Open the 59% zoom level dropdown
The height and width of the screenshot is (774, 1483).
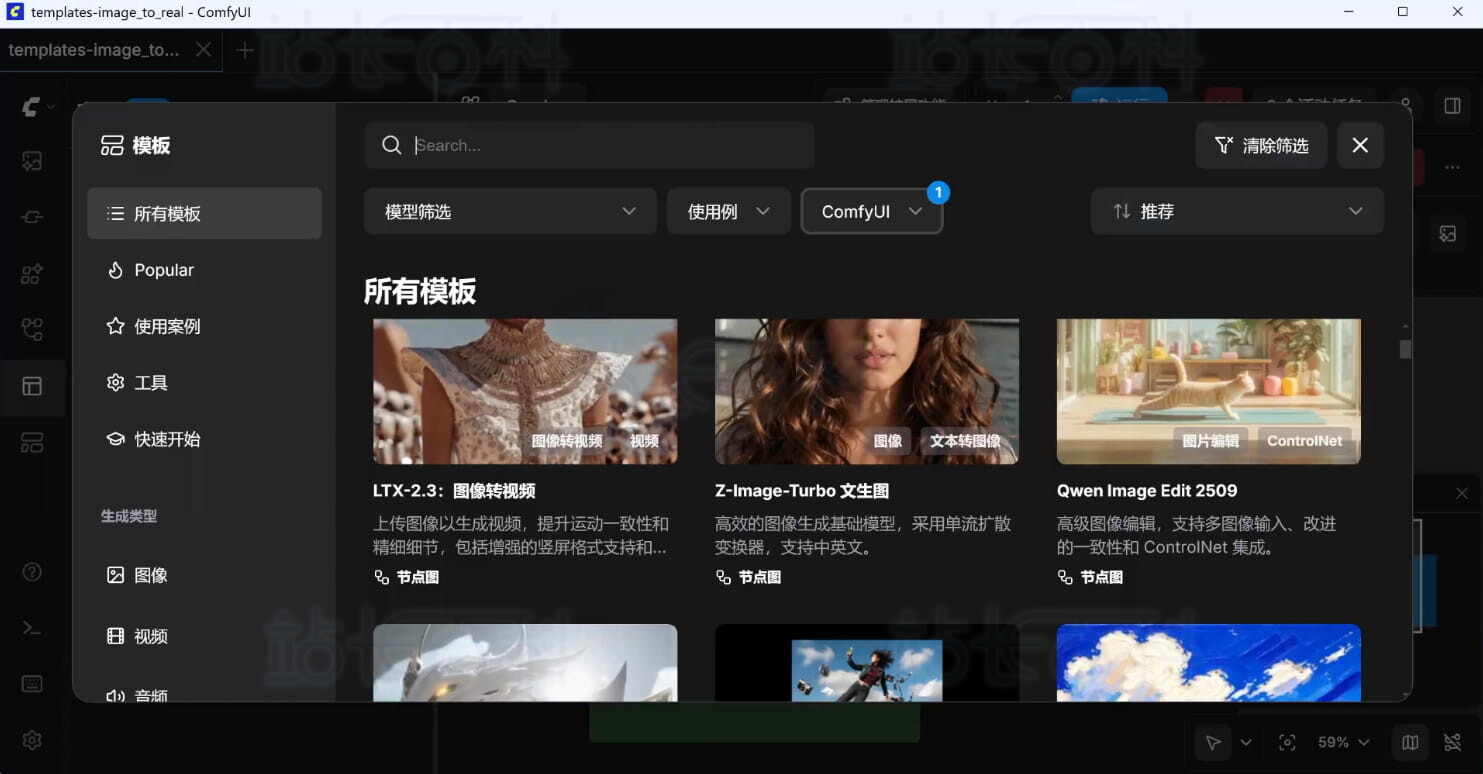[1343, 743]
